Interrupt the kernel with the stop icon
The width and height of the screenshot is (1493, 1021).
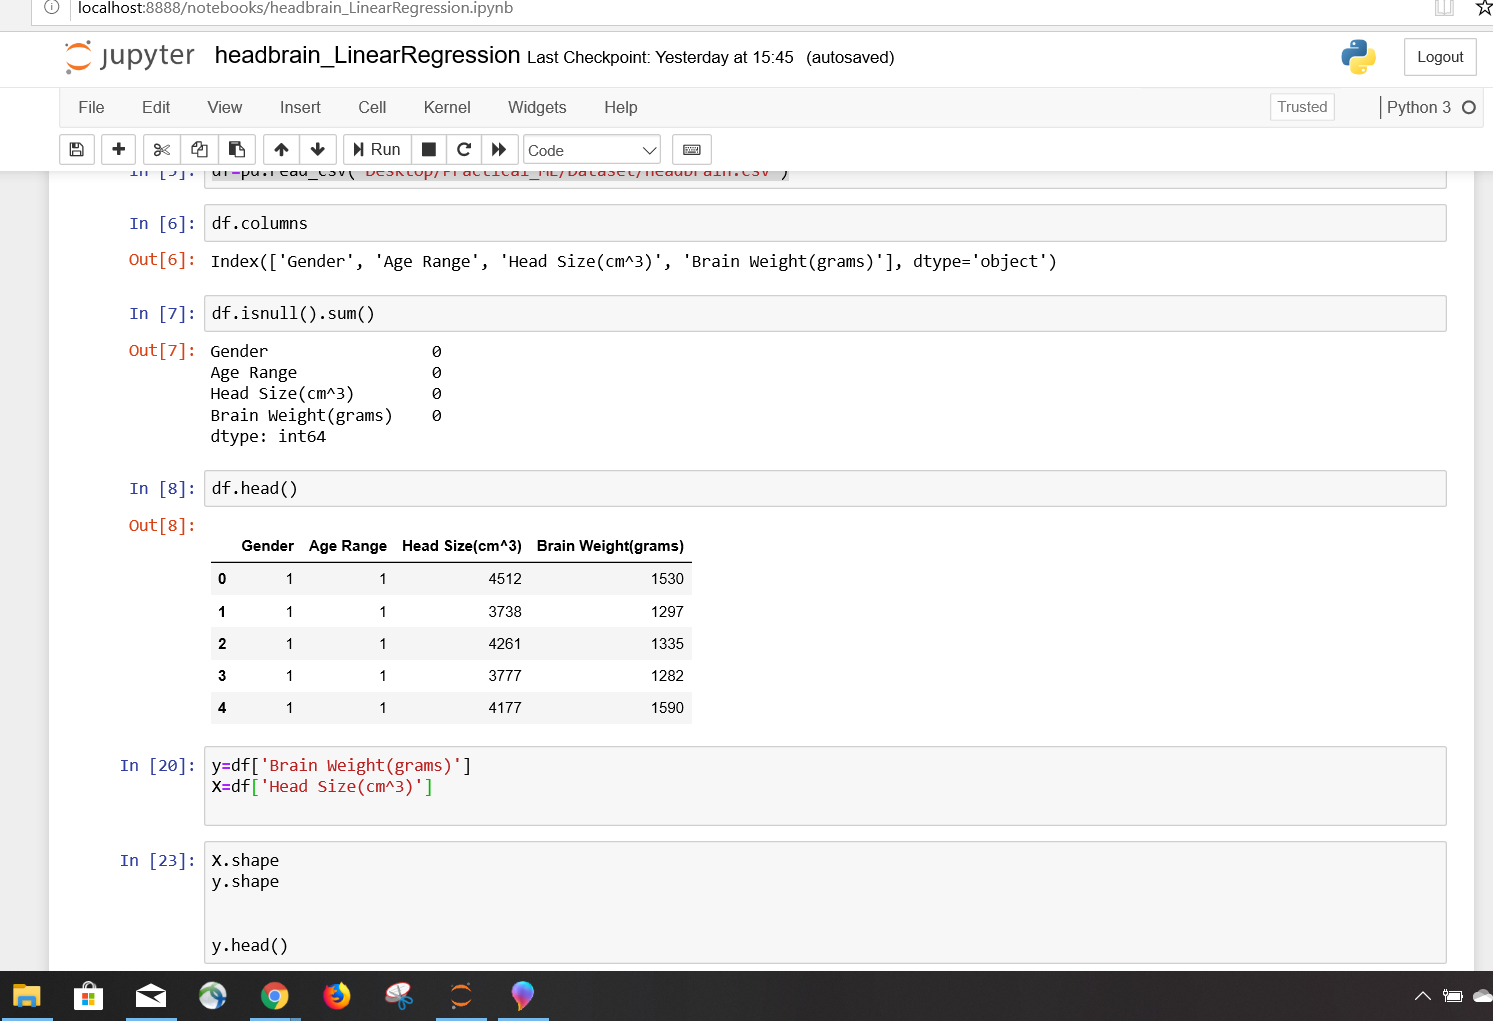[x=428, y=150]
